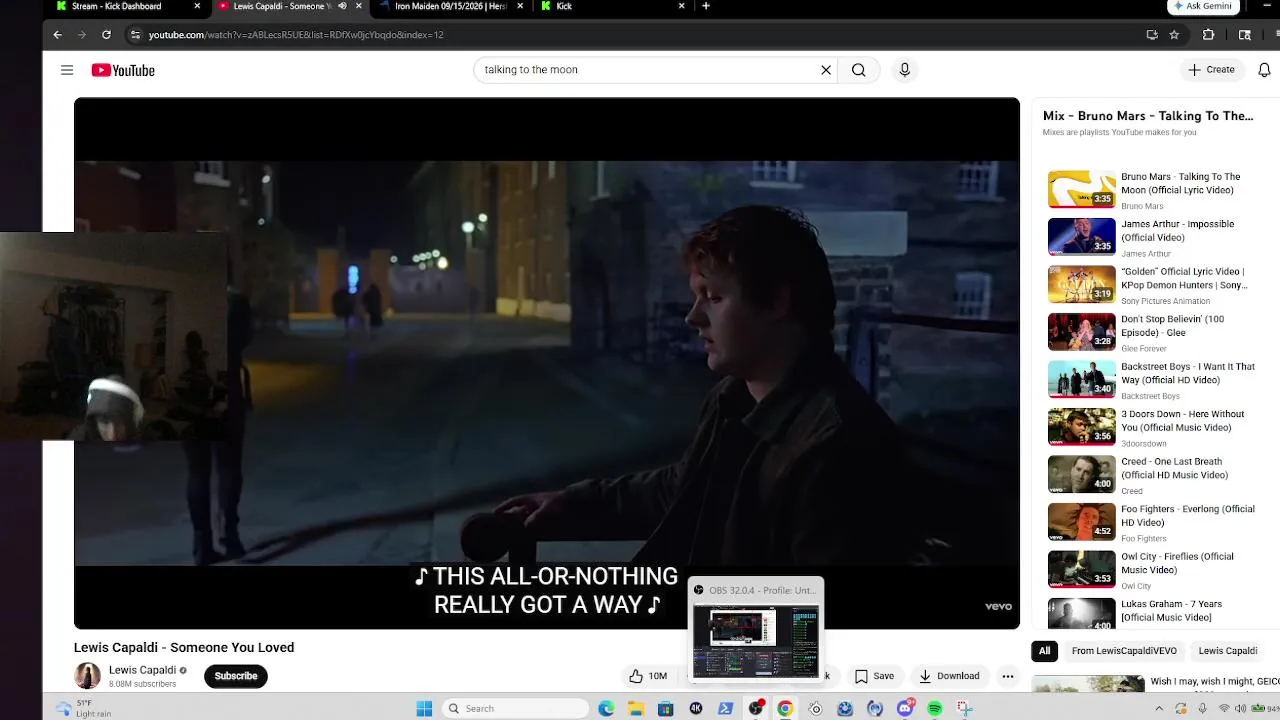Open a new browser tab with plus
The image size is (1280, 720).
click(706, 6)
